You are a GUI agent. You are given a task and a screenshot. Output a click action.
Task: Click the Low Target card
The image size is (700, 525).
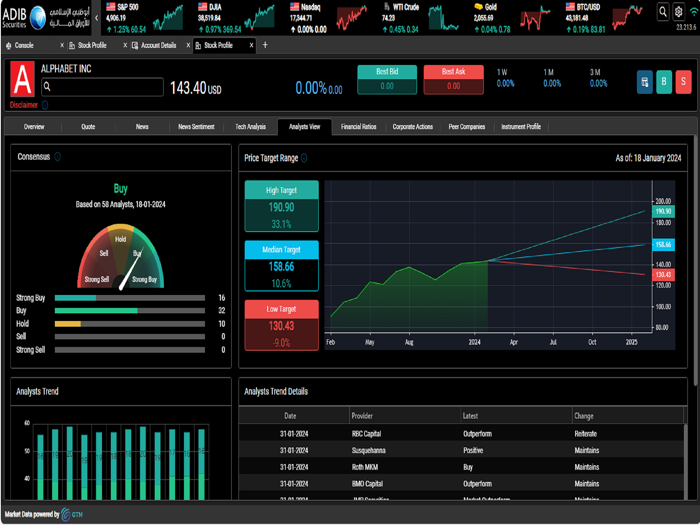click(282, 325)
